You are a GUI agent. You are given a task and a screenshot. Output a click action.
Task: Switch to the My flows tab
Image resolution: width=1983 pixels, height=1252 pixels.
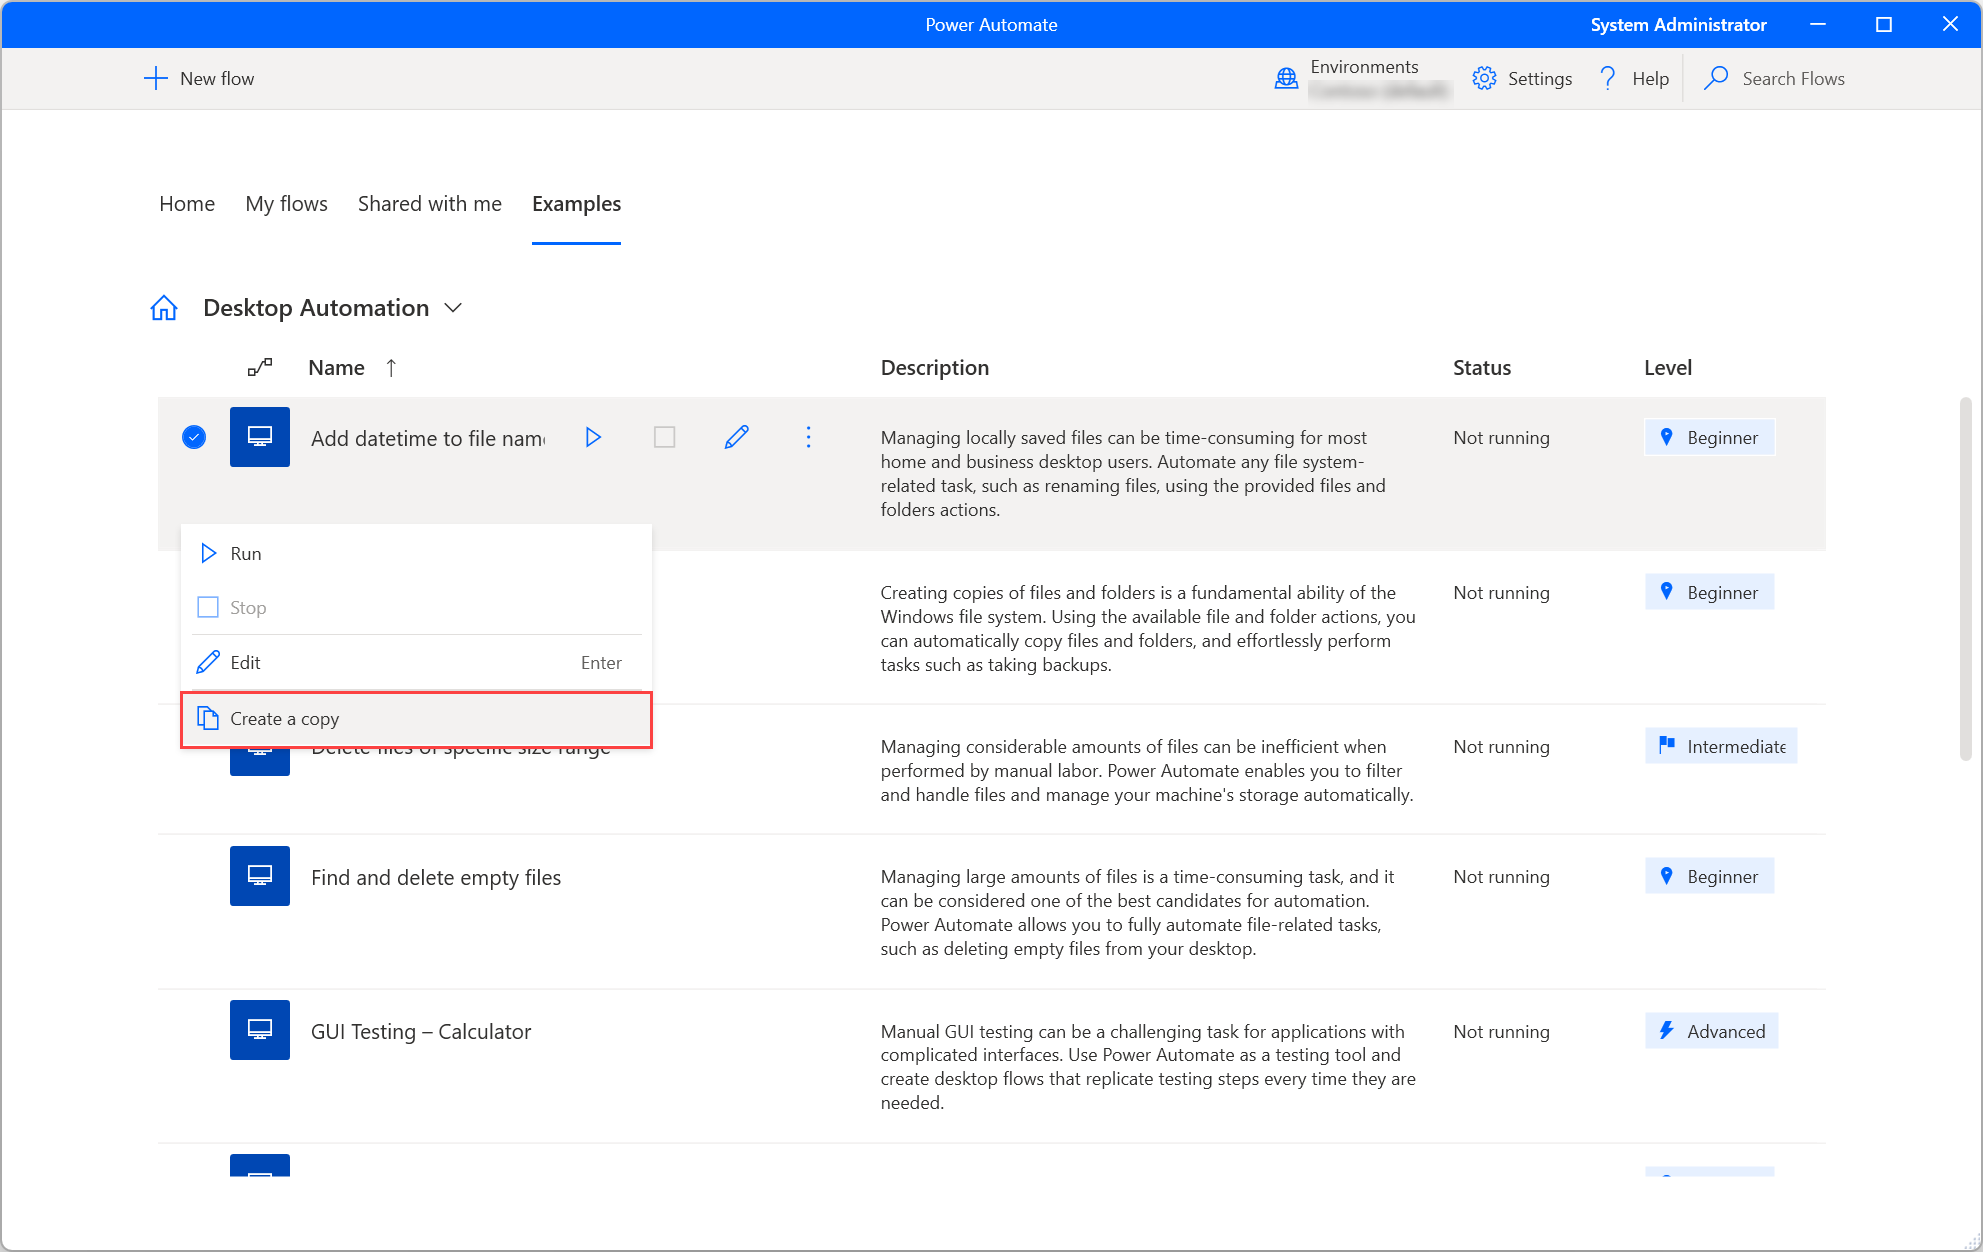(x=287, y=203)
